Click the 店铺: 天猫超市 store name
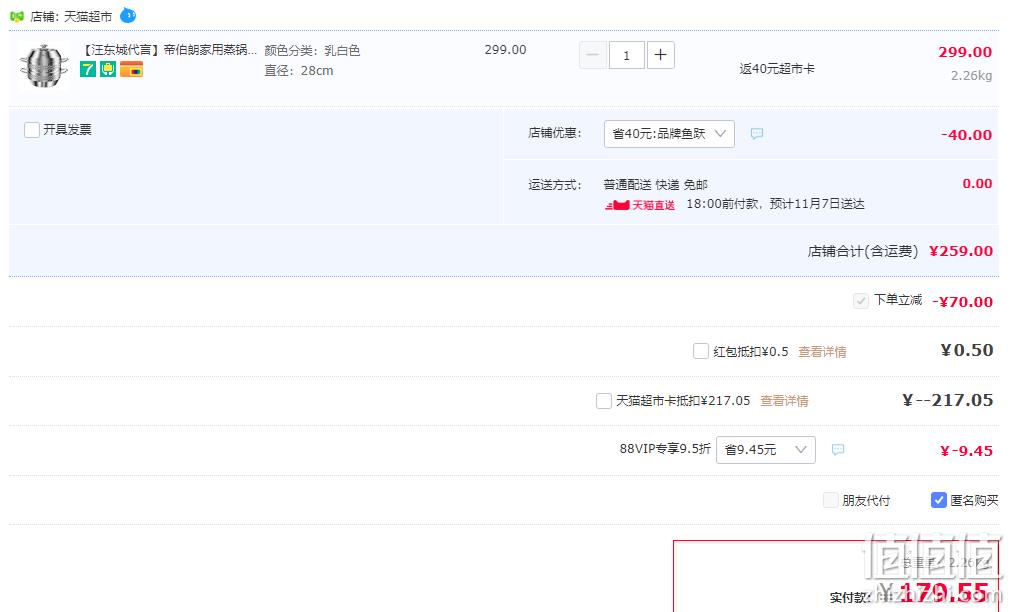 [71, 17]
